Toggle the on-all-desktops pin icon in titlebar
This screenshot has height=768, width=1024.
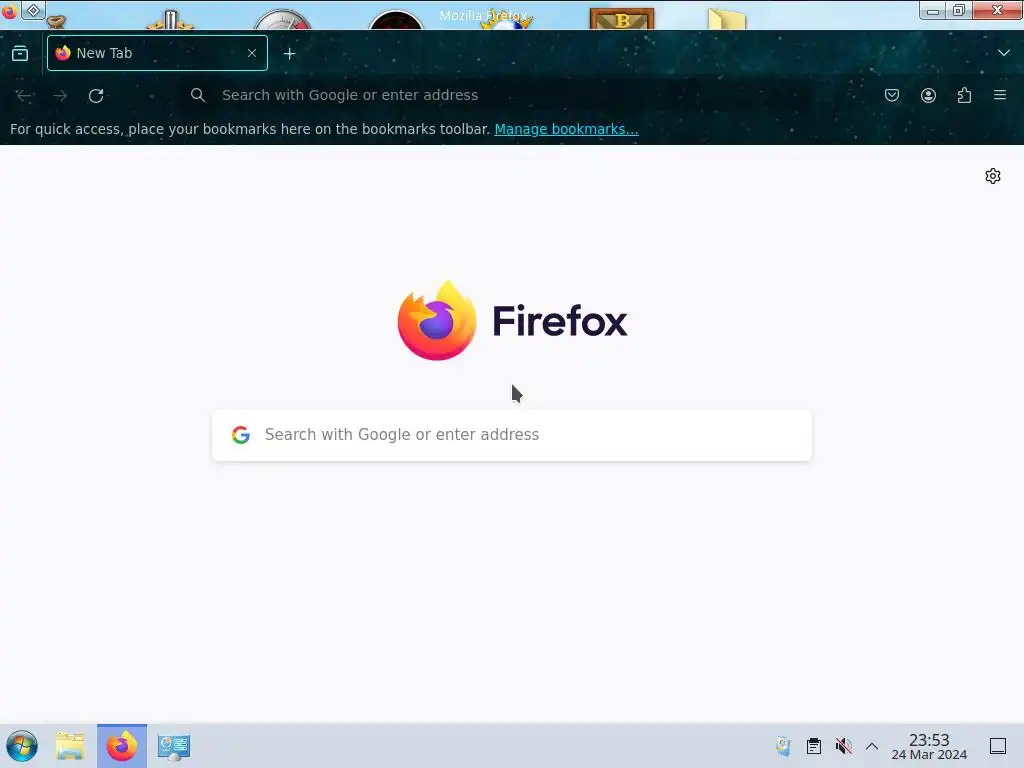pyautogui.click(x=33, y=10)
